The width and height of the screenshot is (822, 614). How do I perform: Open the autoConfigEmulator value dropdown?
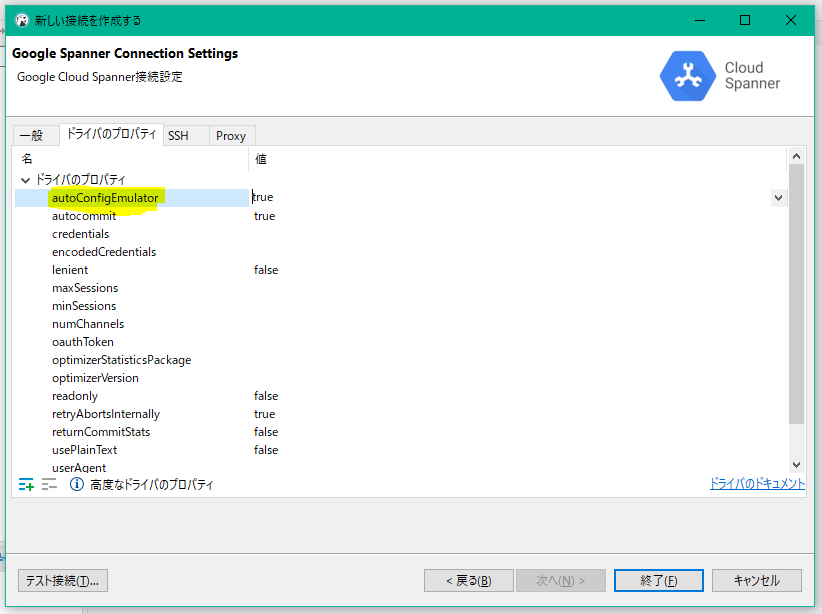click(778, 198)
